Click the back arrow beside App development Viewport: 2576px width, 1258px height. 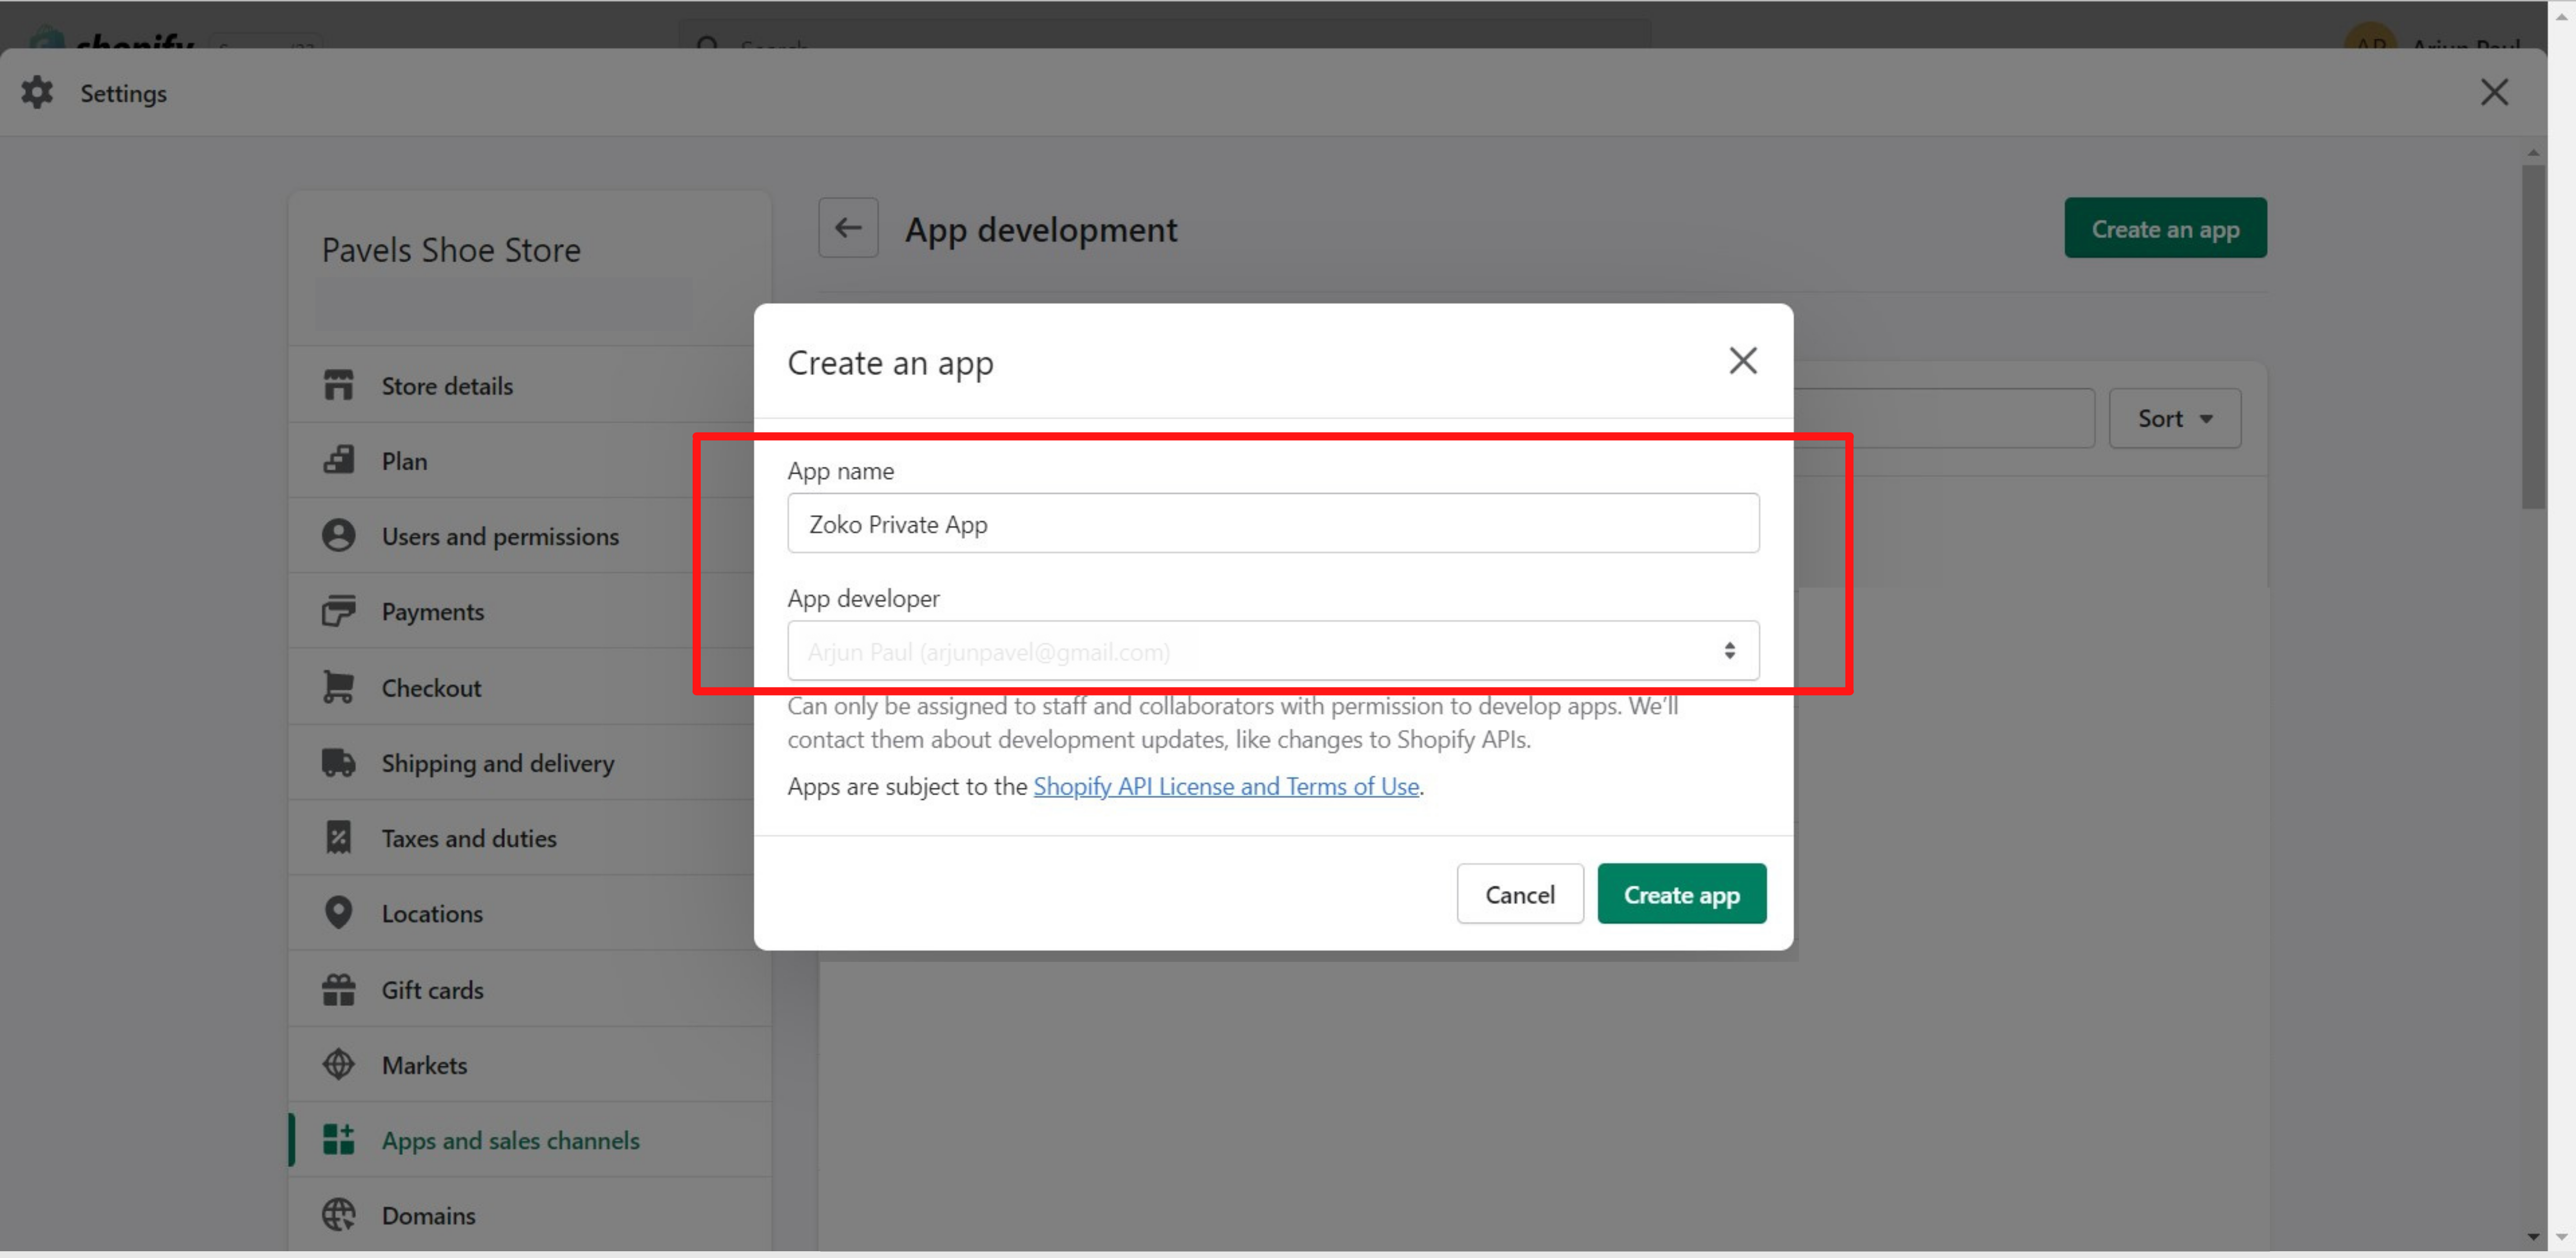tap(848, 228)
